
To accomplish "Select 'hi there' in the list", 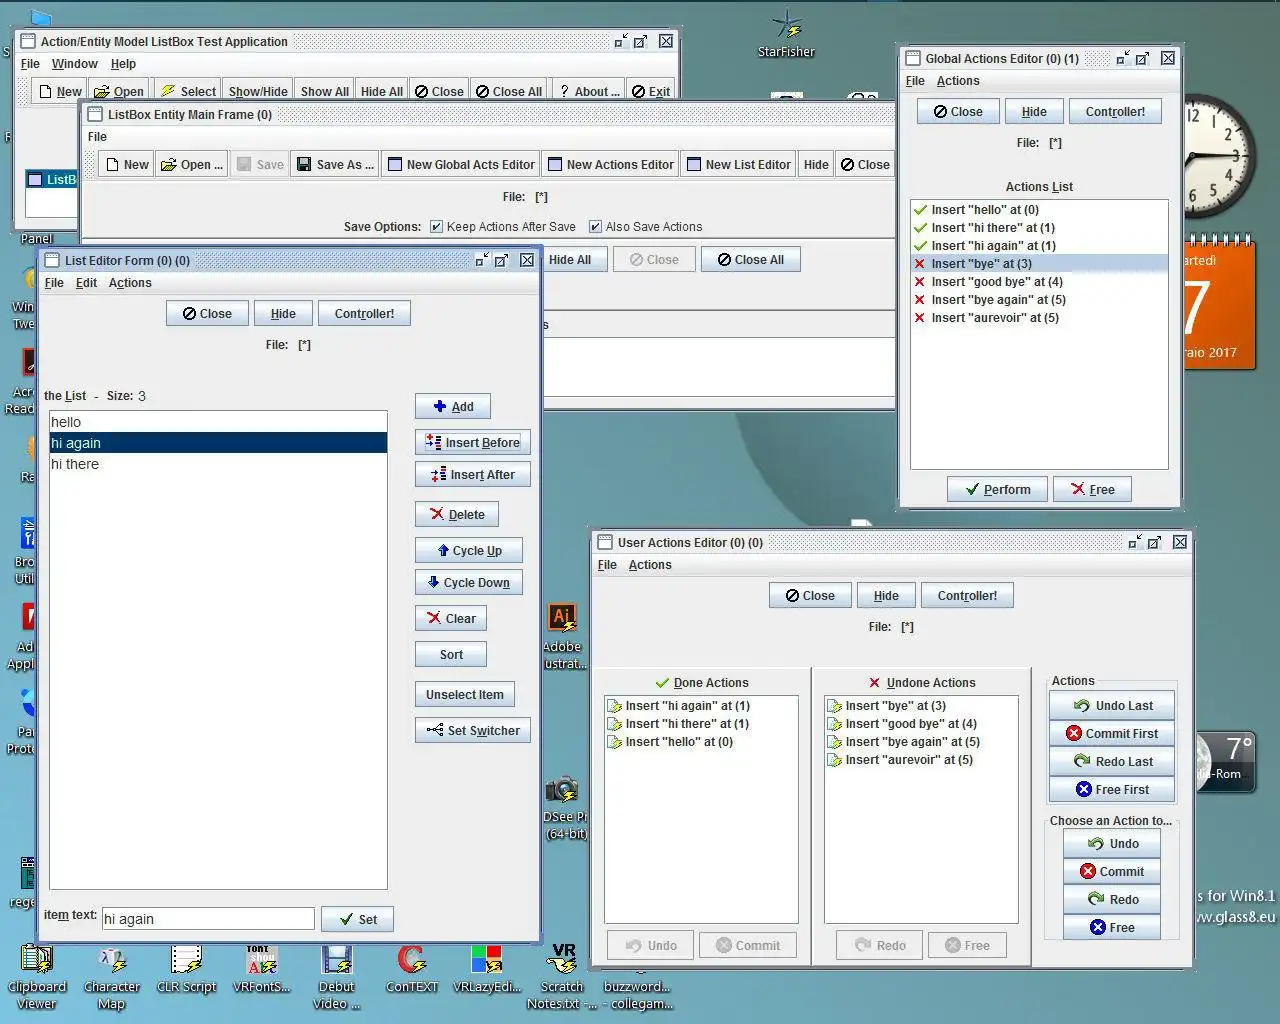I will click(x=75, y=464).
